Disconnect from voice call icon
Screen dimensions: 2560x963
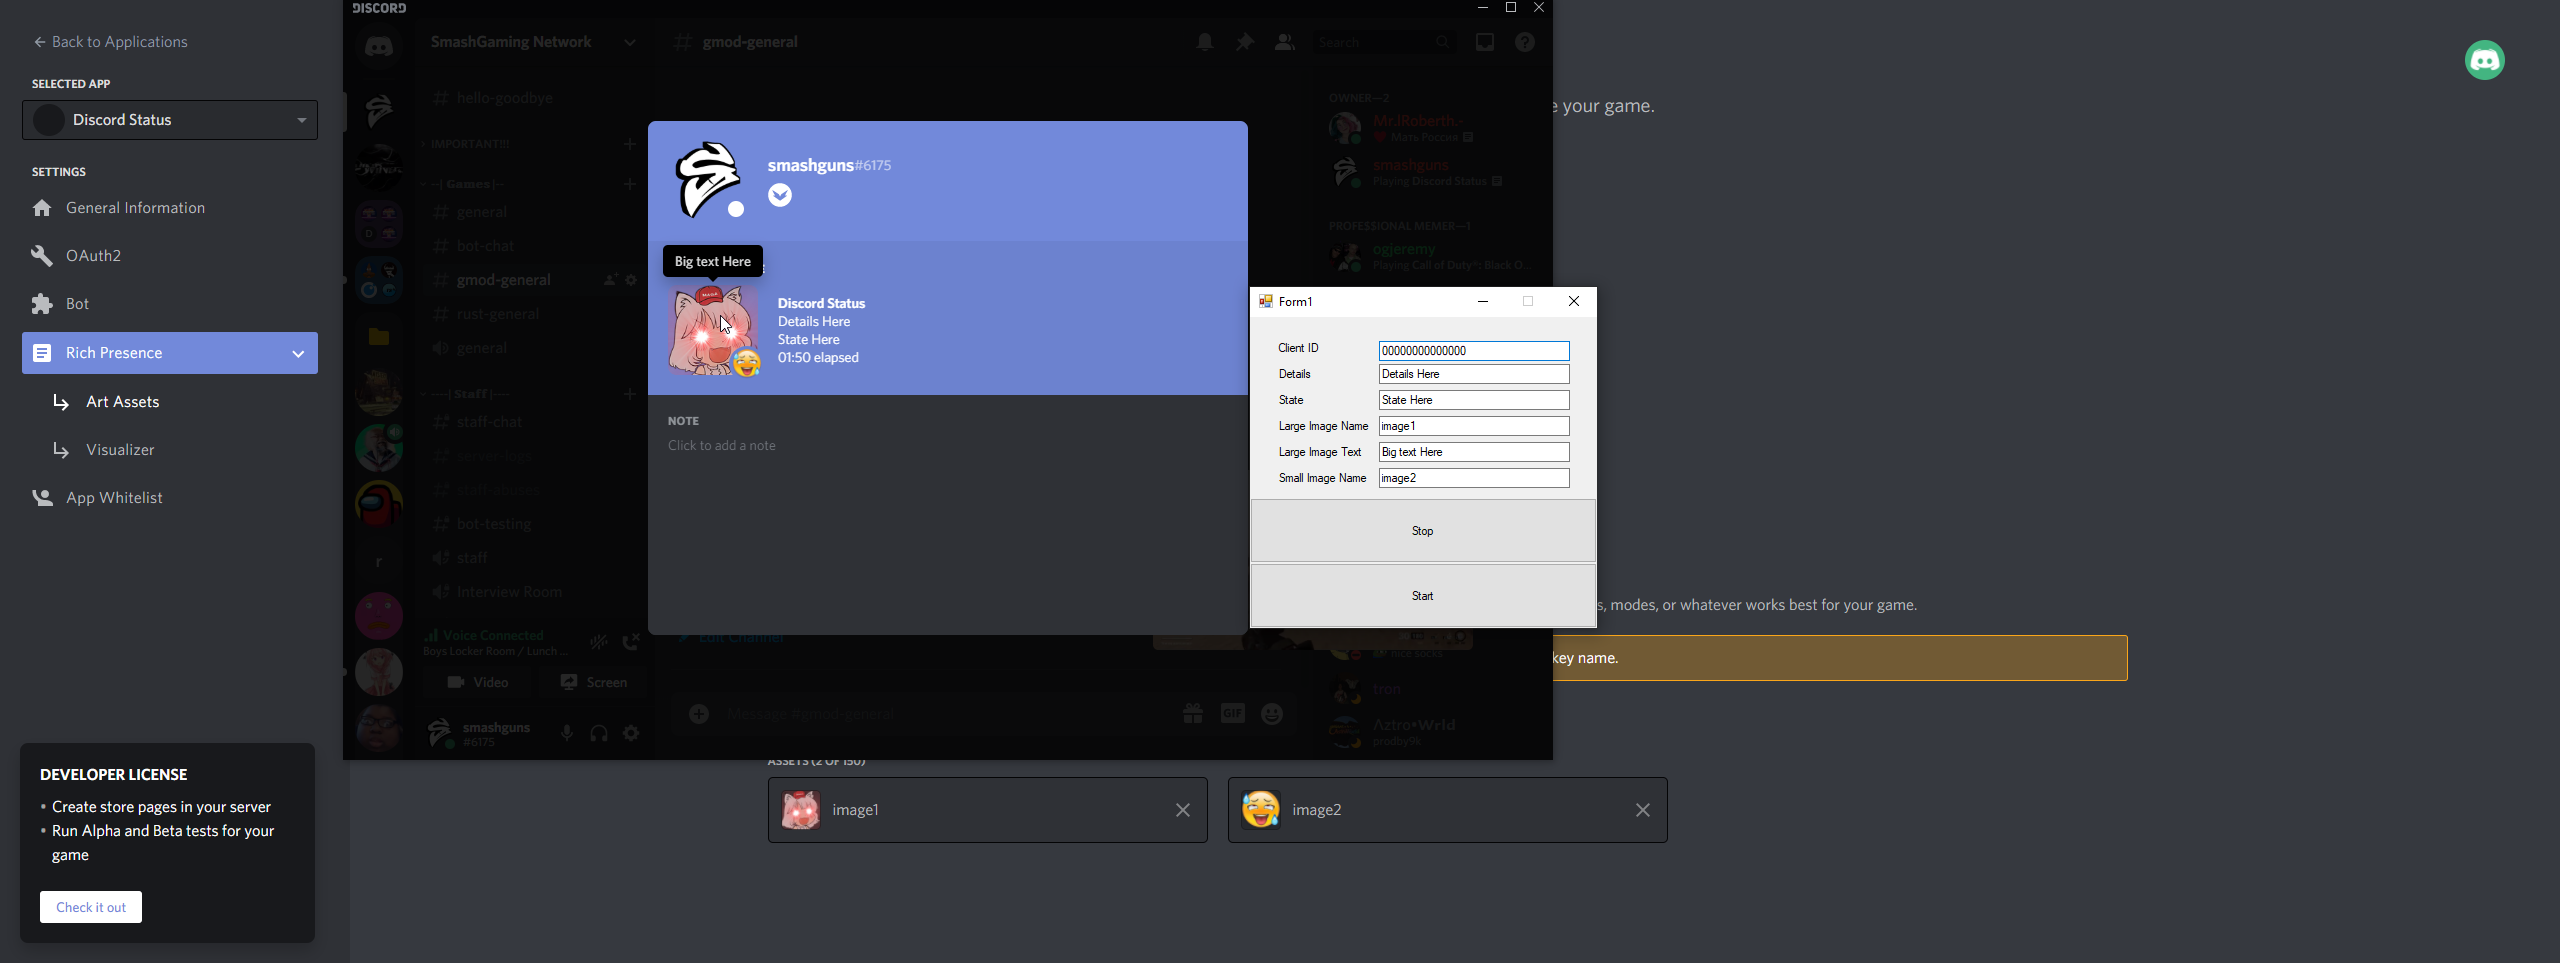[x=631, y=642]
